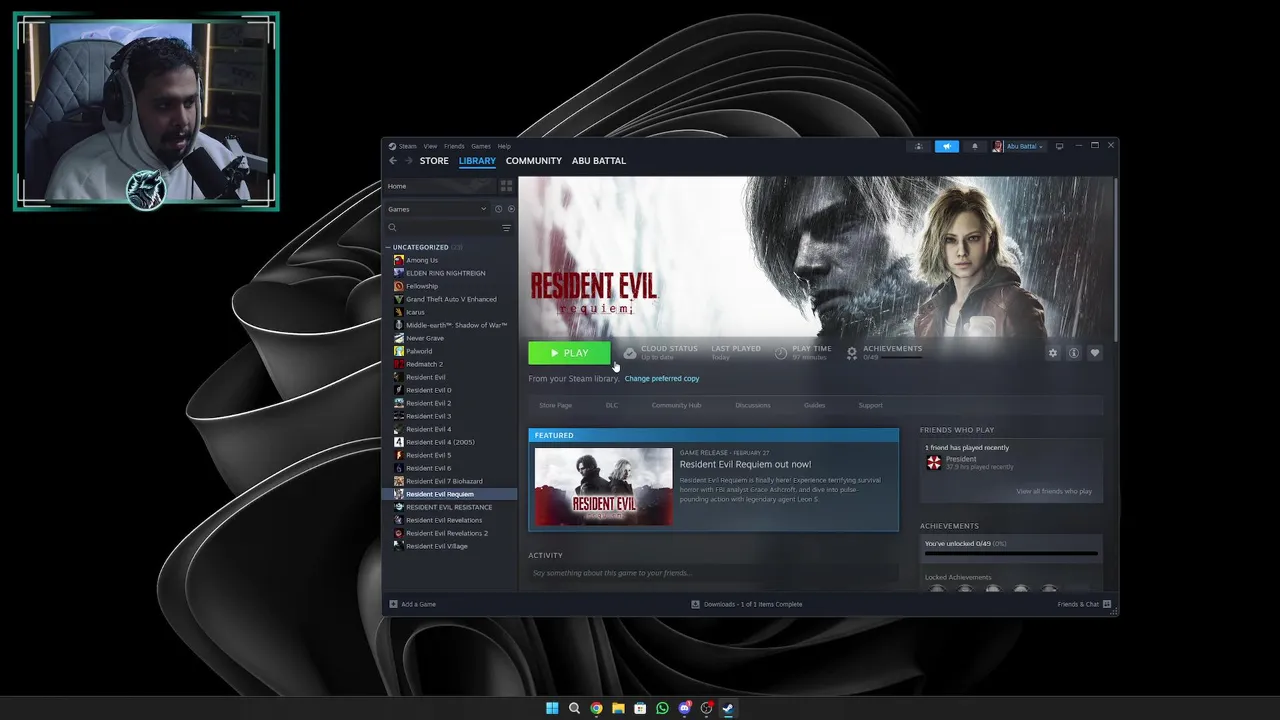Go back with the left arrow
Screen dimensions: 1280x720
(x=393, y=161)
